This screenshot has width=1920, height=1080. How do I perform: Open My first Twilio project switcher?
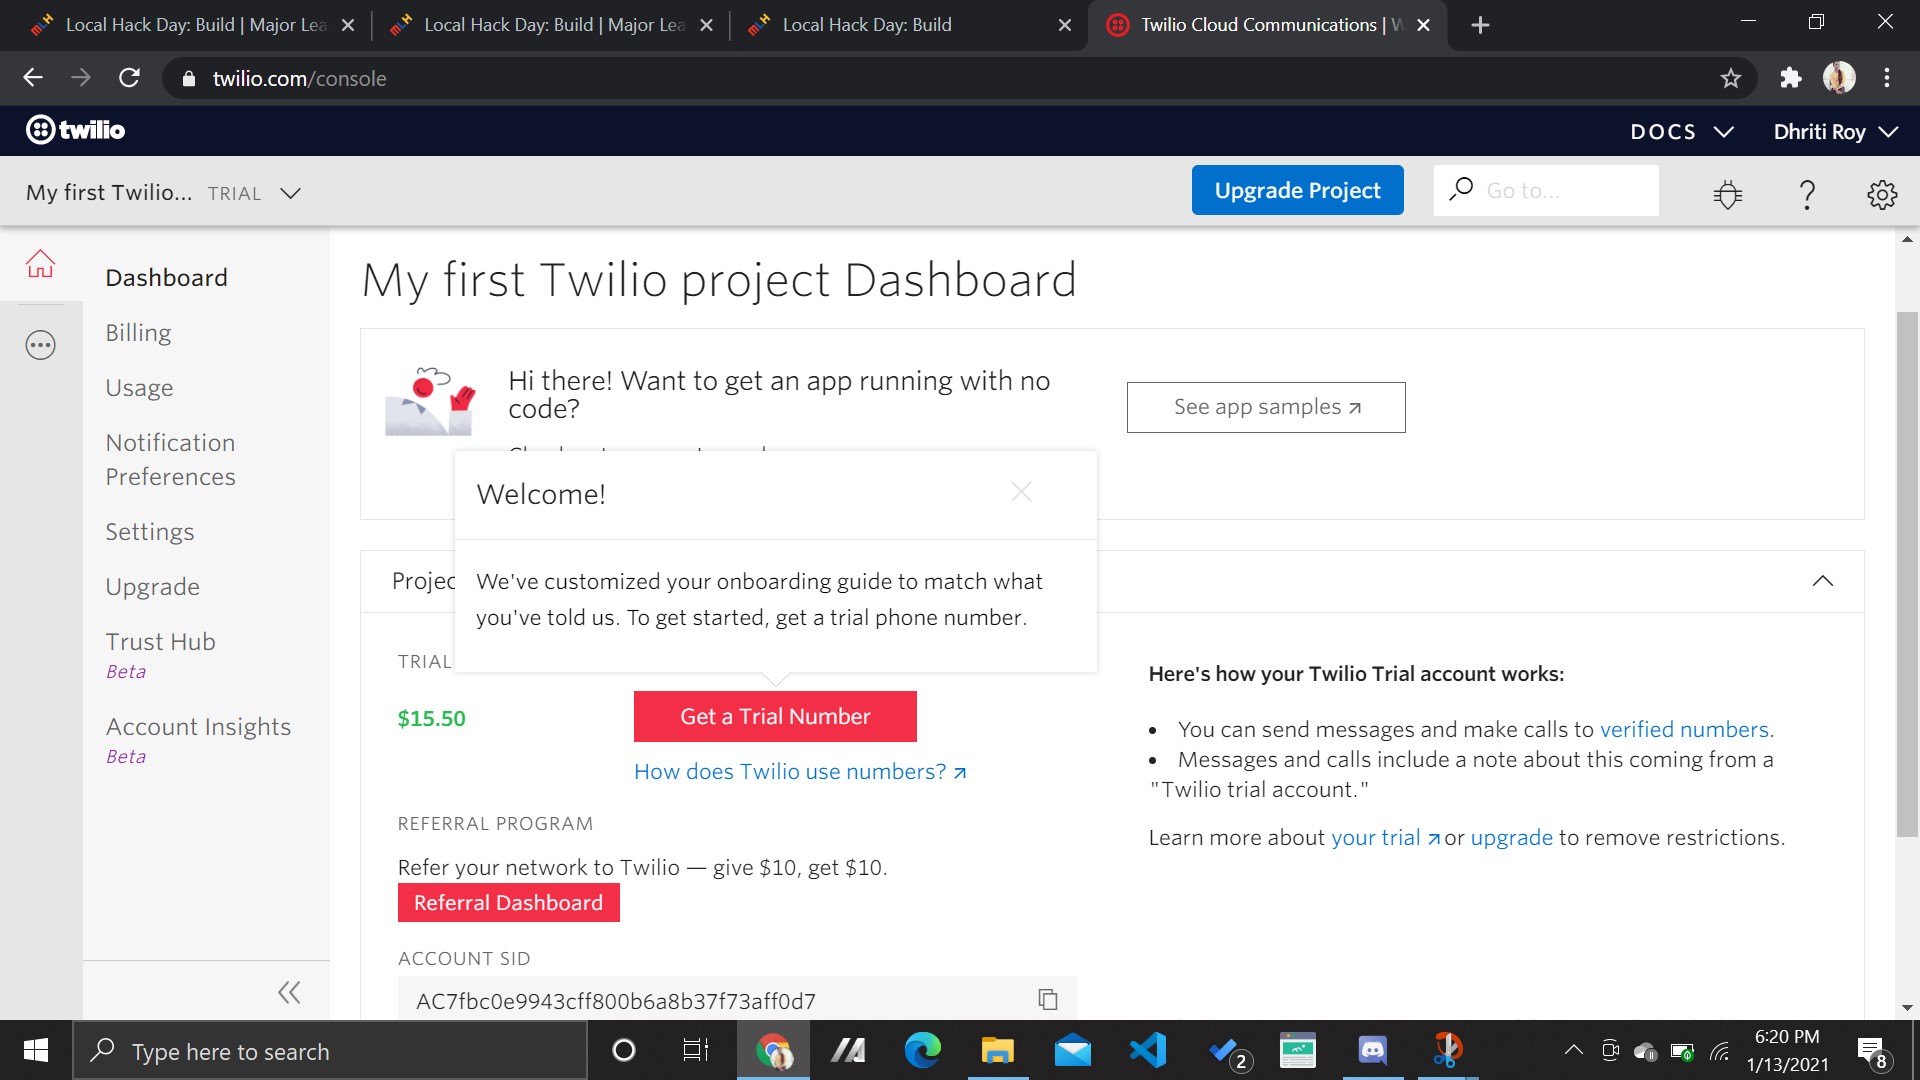163,193
